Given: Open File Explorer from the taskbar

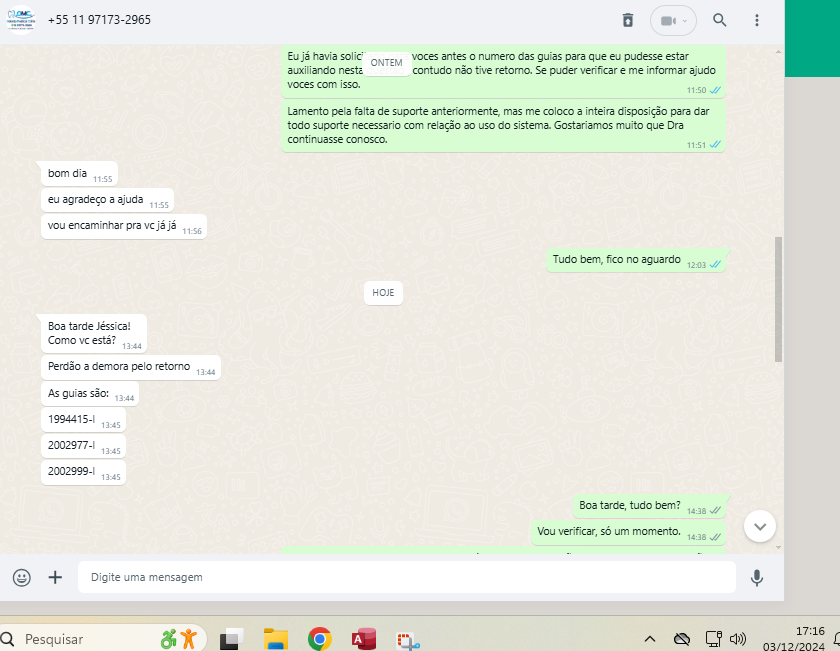Looking at the screenshot, I should click(x=276, y=639).
